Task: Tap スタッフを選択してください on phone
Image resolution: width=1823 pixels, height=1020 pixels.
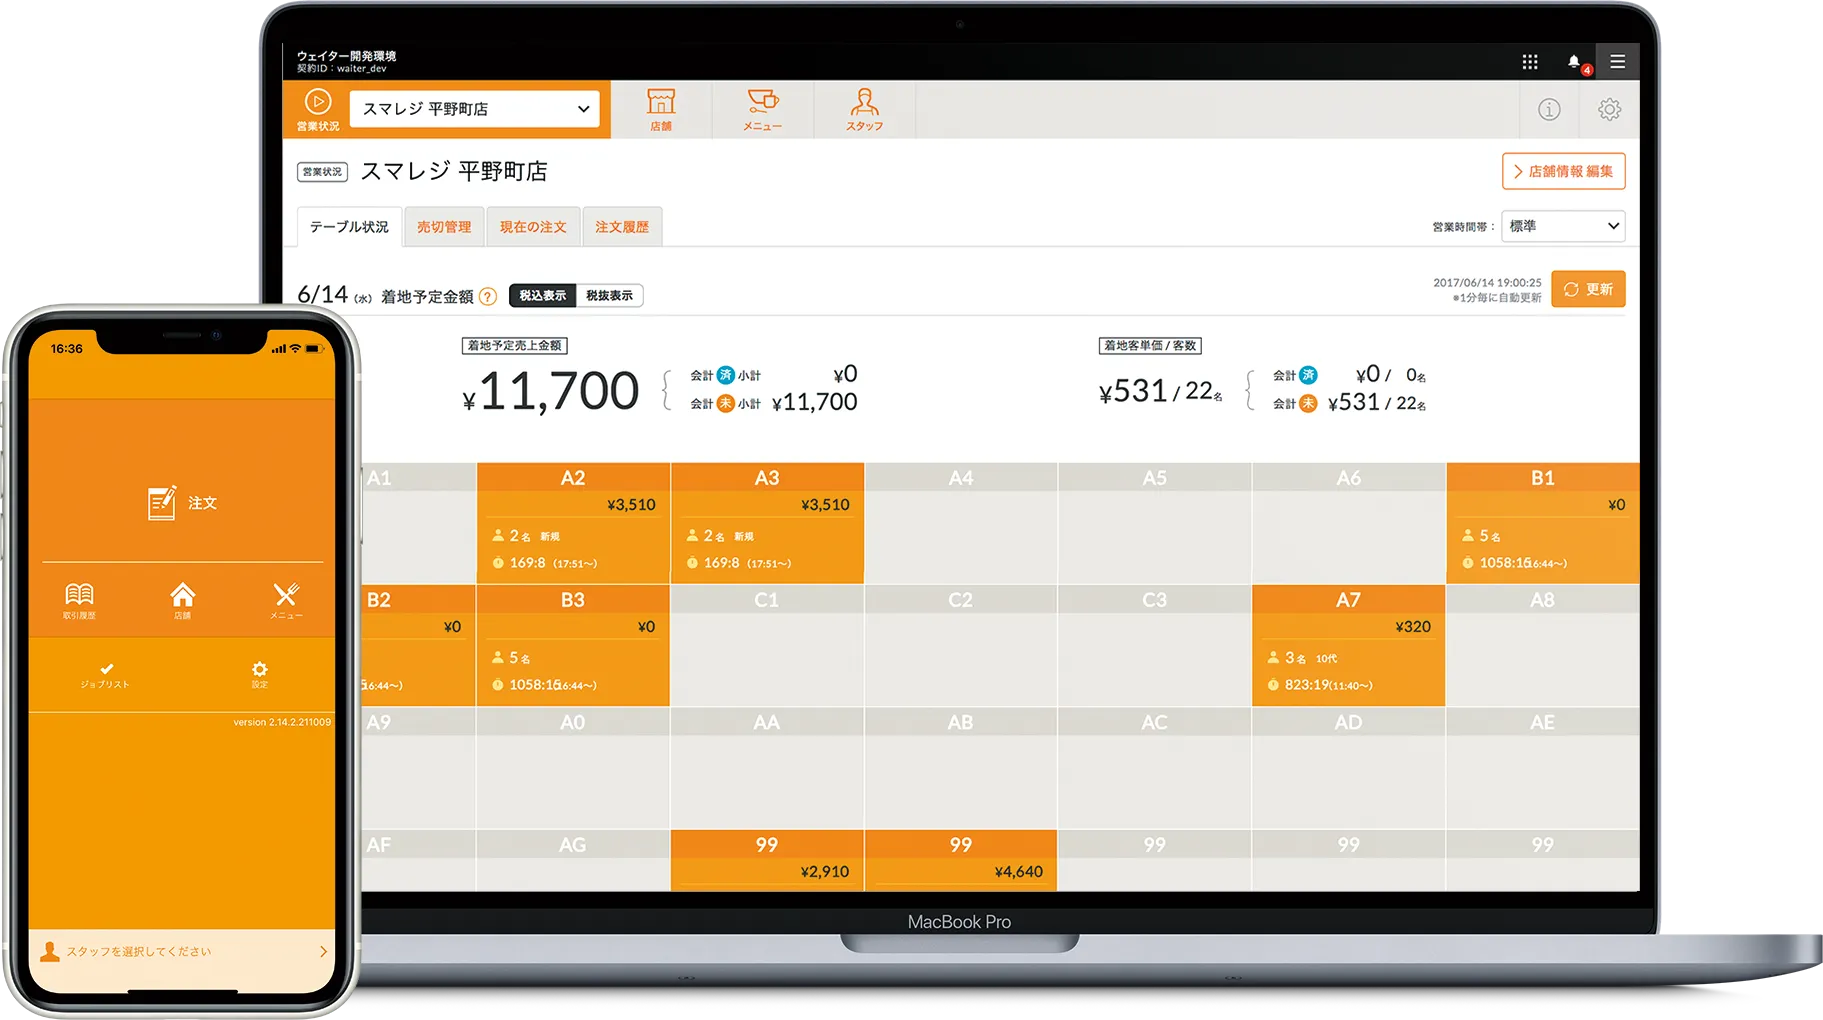Action: [139, 951]
